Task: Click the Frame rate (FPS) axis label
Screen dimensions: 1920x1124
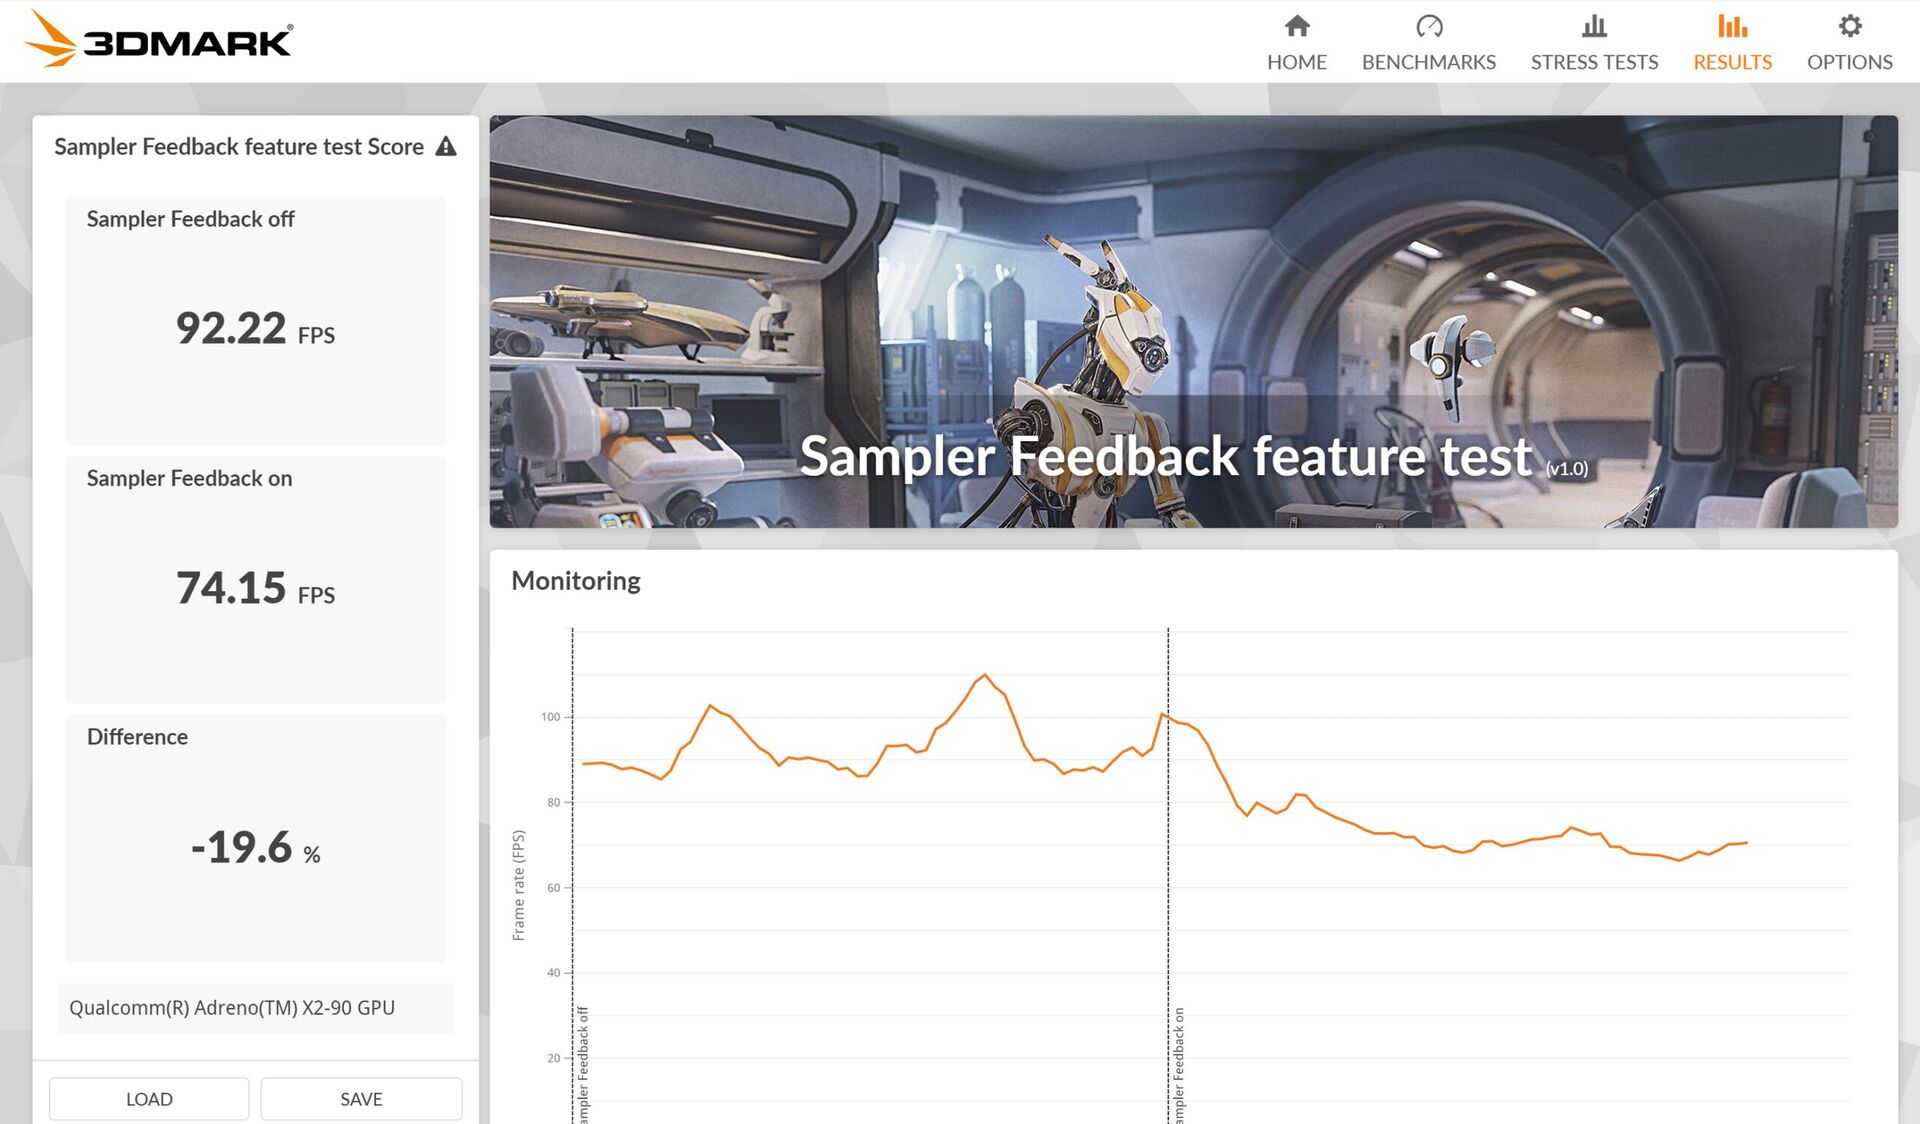Action: coord(518,885)
